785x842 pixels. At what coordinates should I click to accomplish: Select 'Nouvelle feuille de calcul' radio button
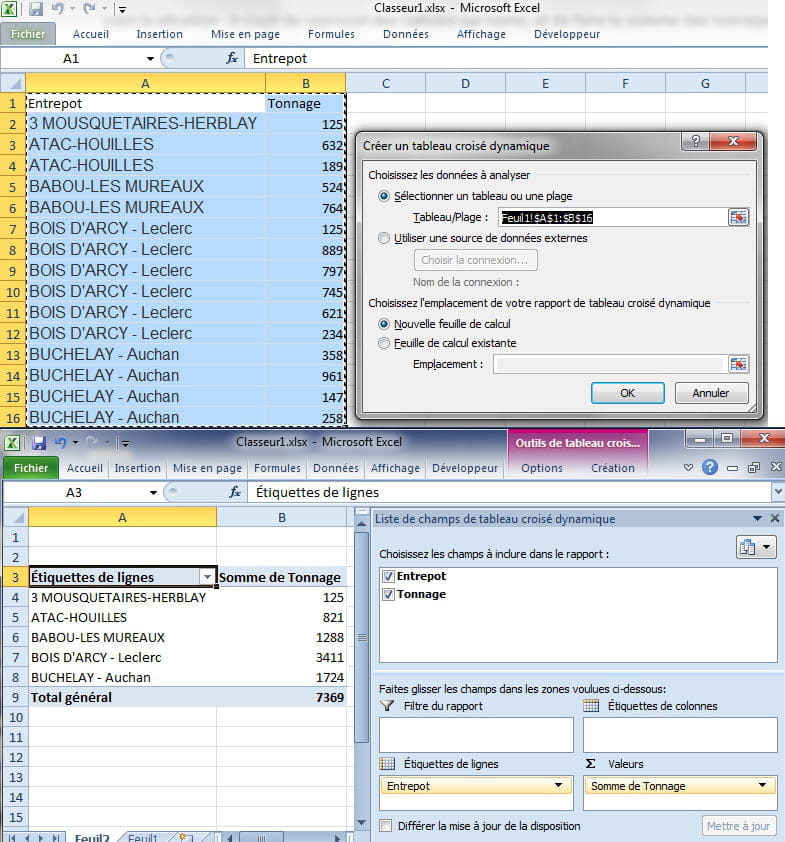coord(383,324)
